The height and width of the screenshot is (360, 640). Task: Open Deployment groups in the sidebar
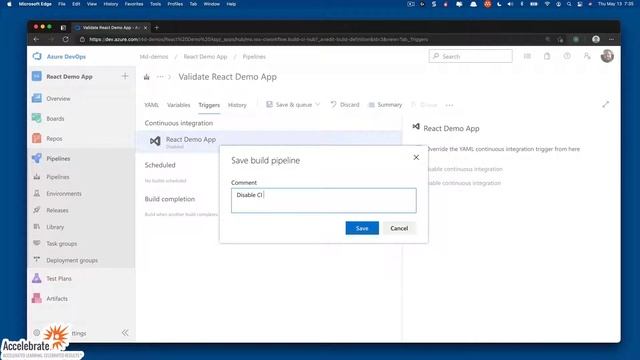point(72,260)
